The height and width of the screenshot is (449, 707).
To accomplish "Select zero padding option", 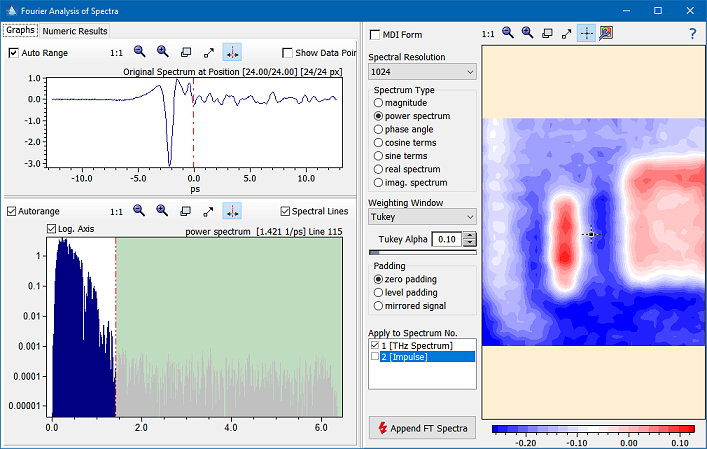I will click(378, 279).
